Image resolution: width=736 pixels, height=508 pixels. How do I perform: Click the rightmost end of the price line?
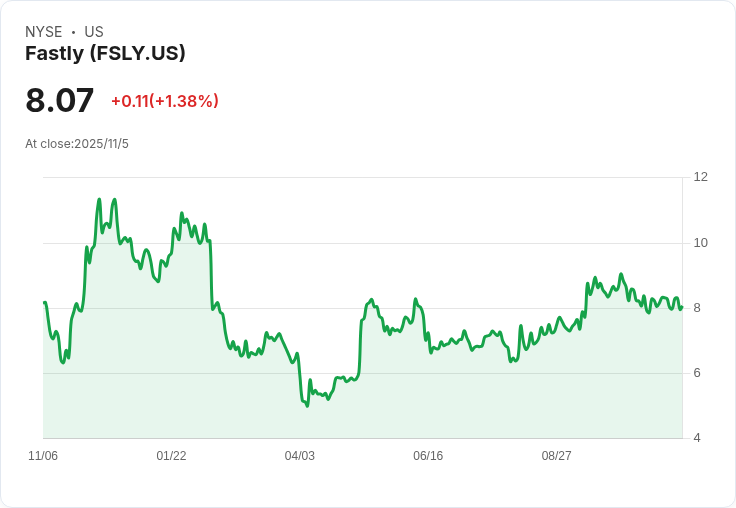[x=682, y=307]
